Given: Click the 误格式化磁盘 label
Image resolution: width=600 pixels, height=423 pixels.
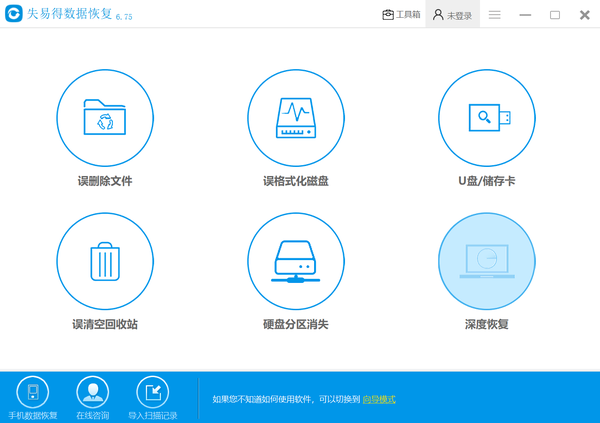Looking at the screenshot, I should [x=296, y=181].
